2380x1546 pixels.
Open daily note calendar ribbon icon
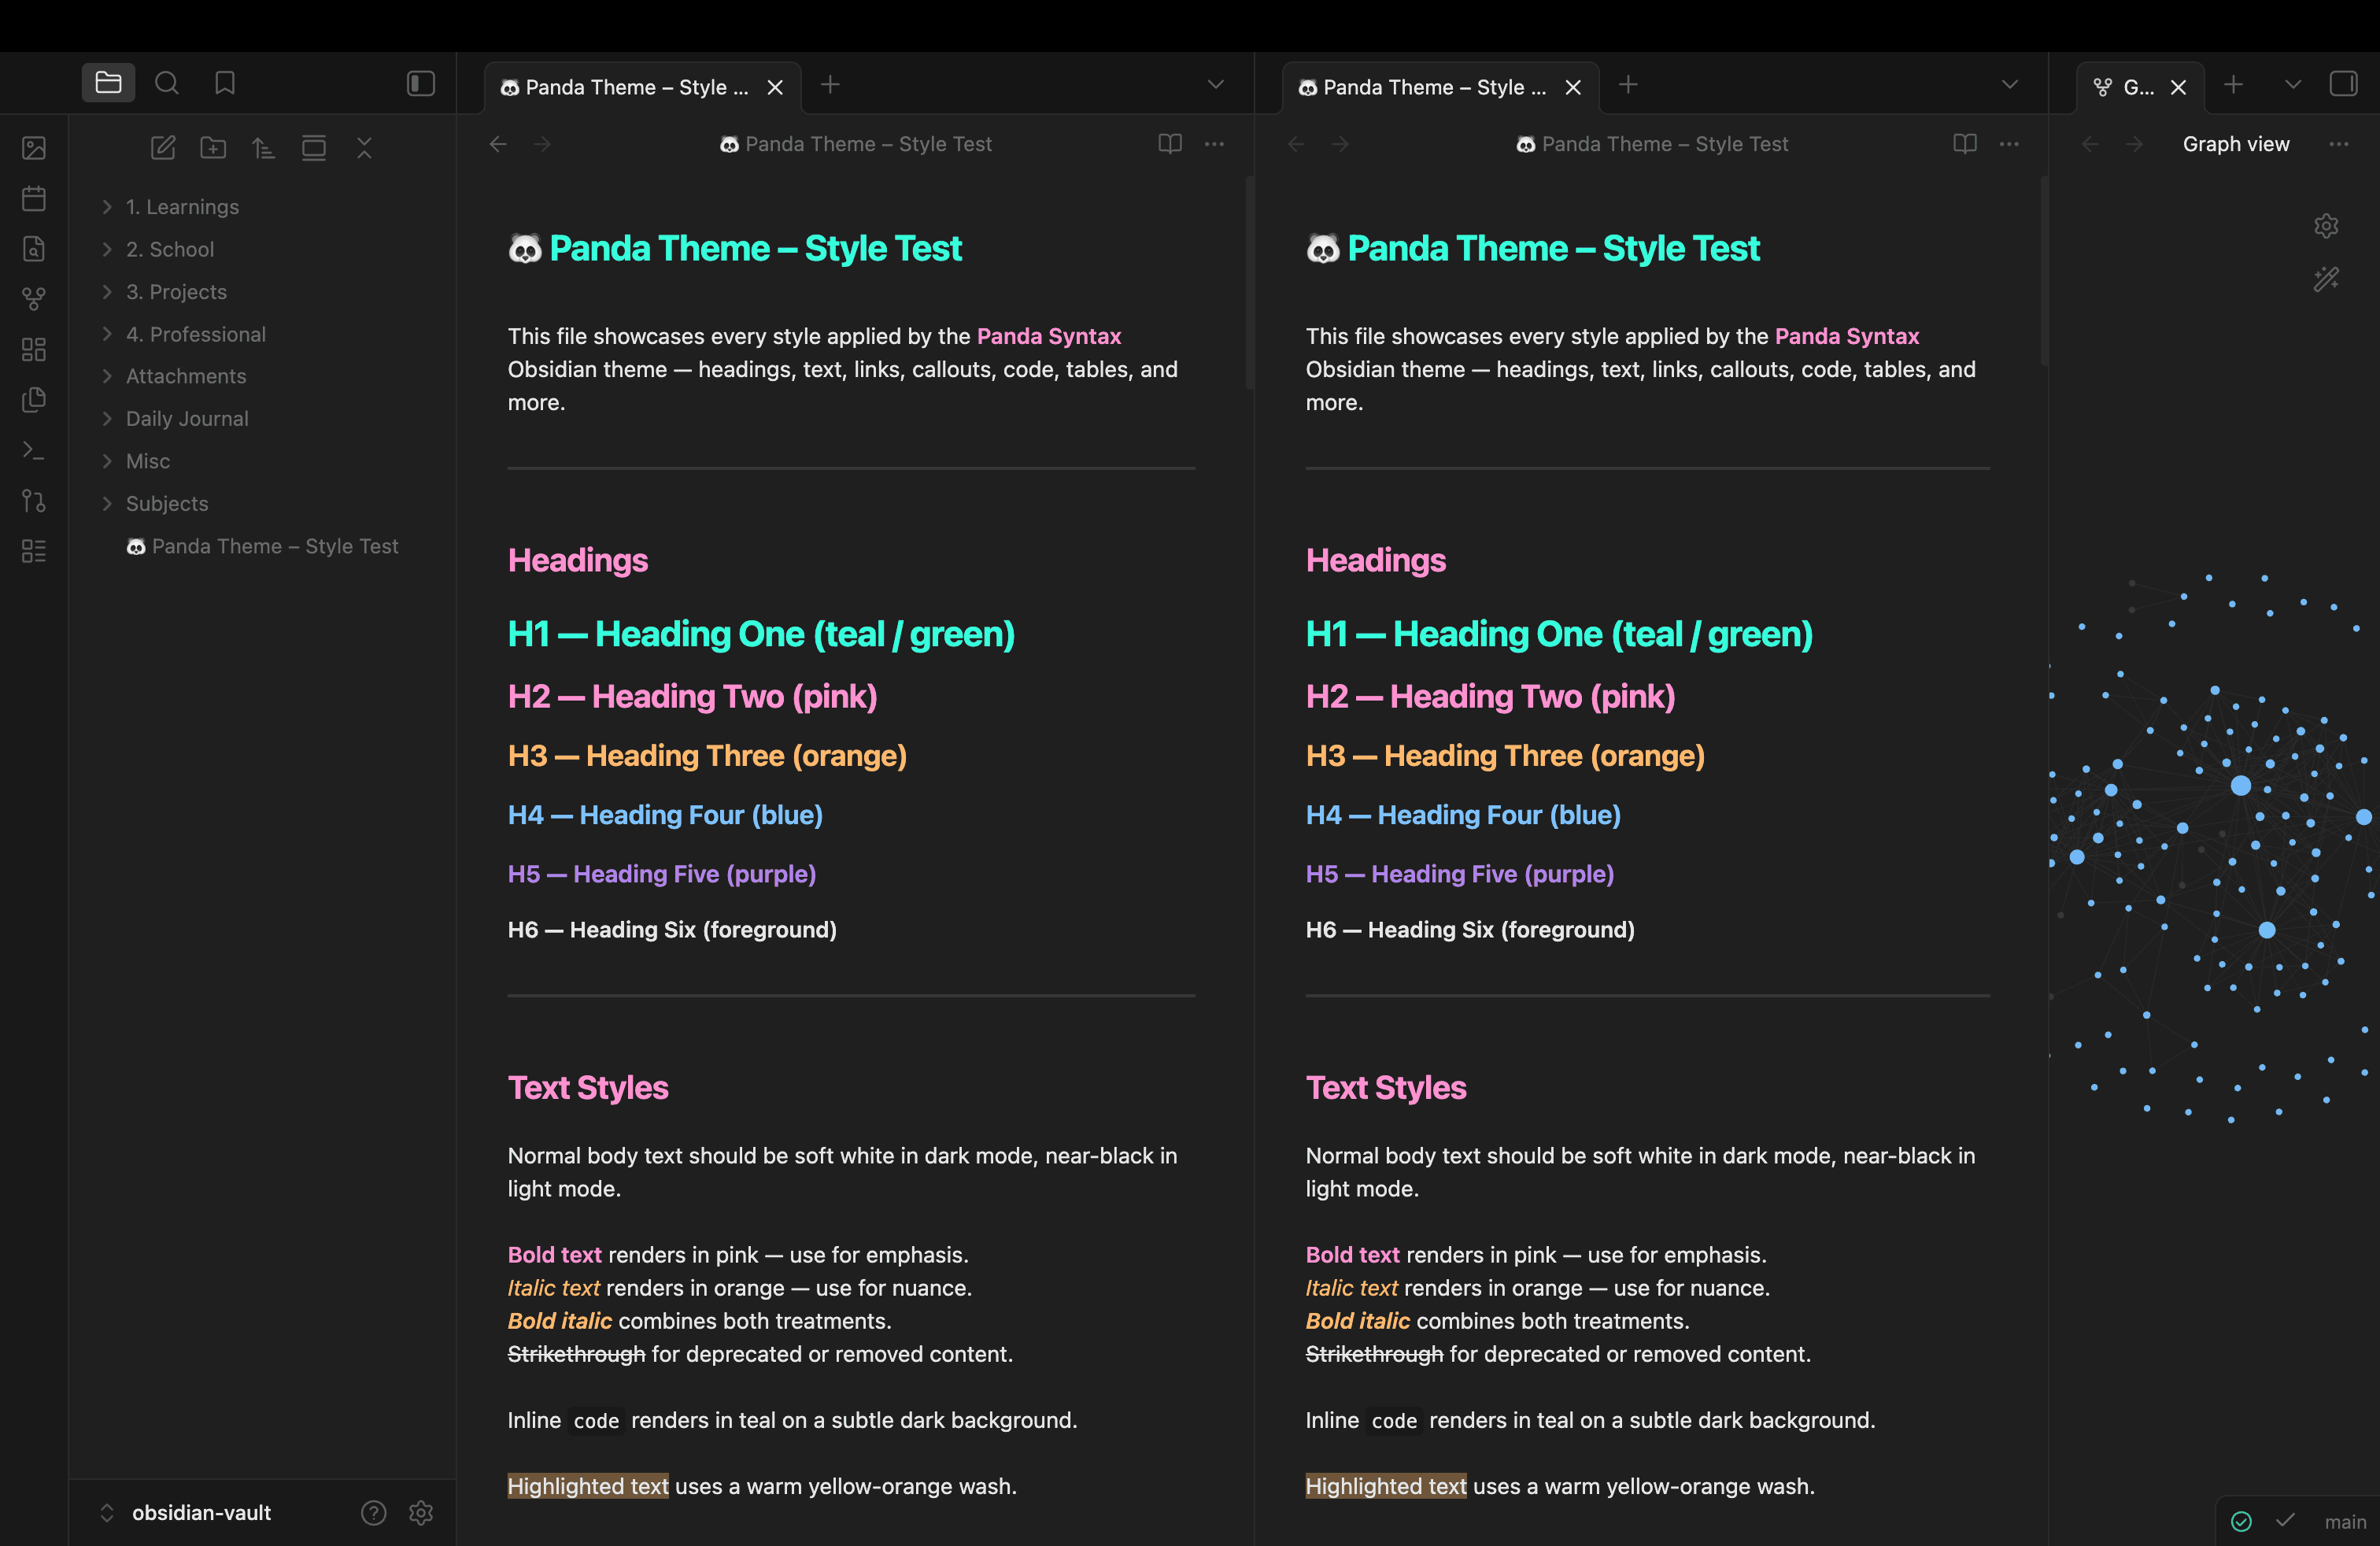(x=34, y=198)
